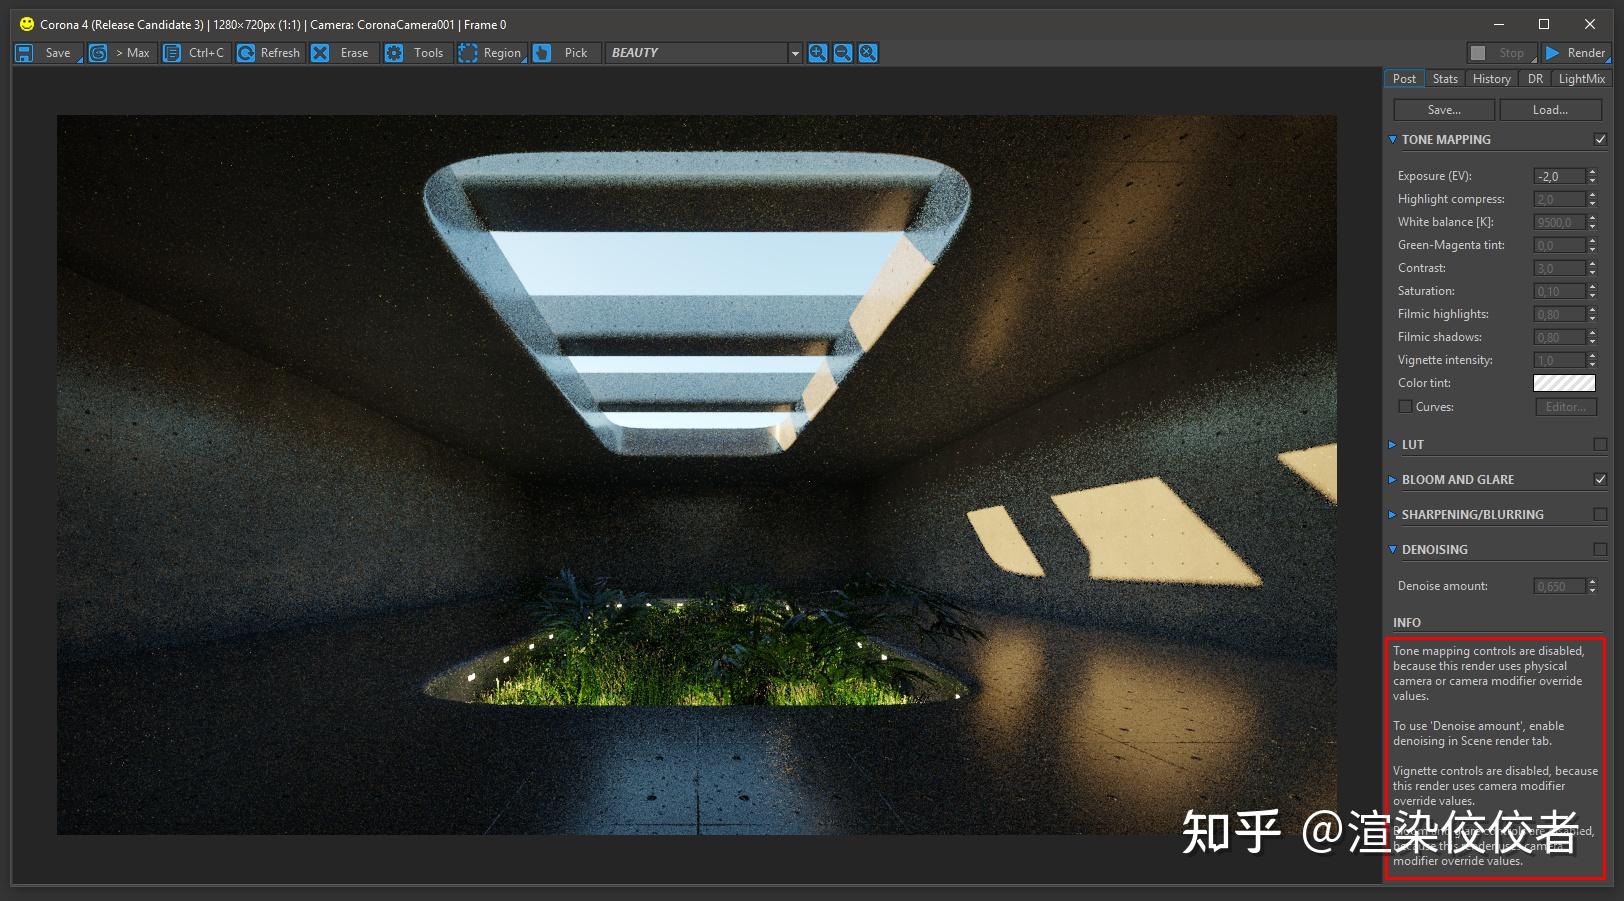Open the Tools menu button

point(416,53)
